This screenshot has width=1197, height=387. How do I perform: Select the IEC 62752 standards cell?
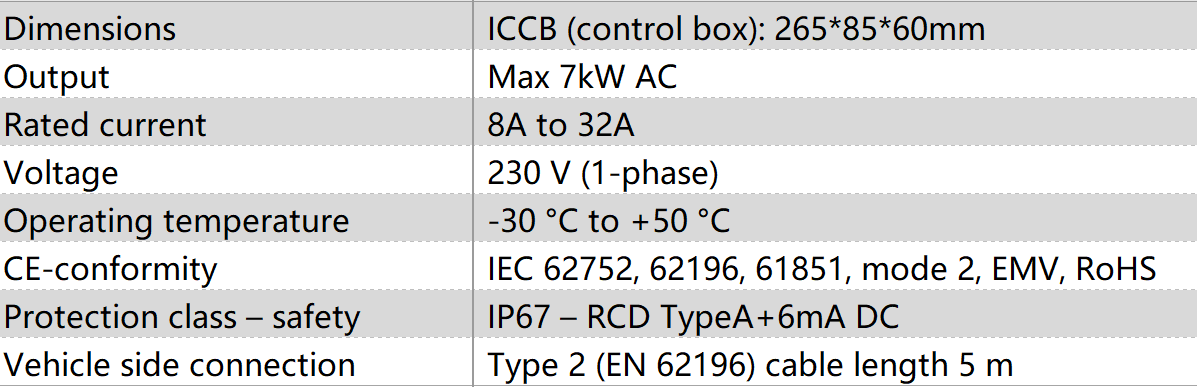(x=835, y=269)
